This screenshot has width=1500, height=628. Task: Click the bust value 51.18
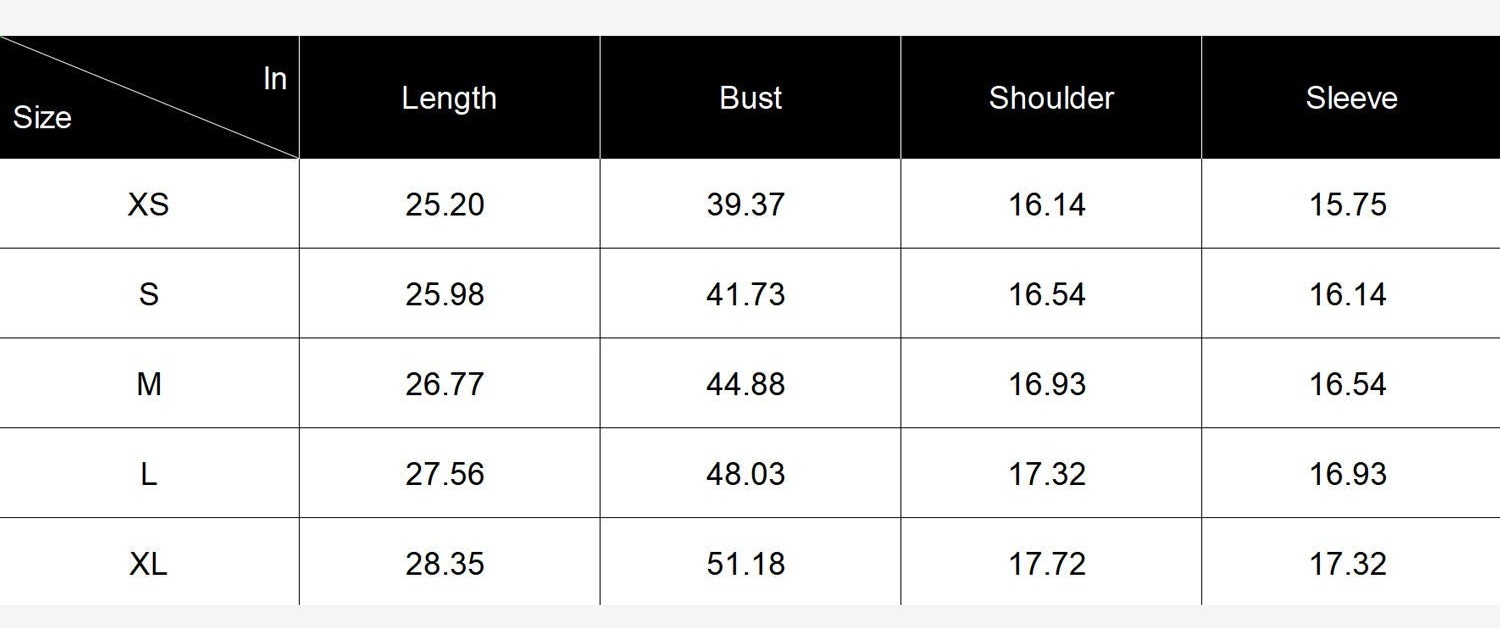click(746, 564)
